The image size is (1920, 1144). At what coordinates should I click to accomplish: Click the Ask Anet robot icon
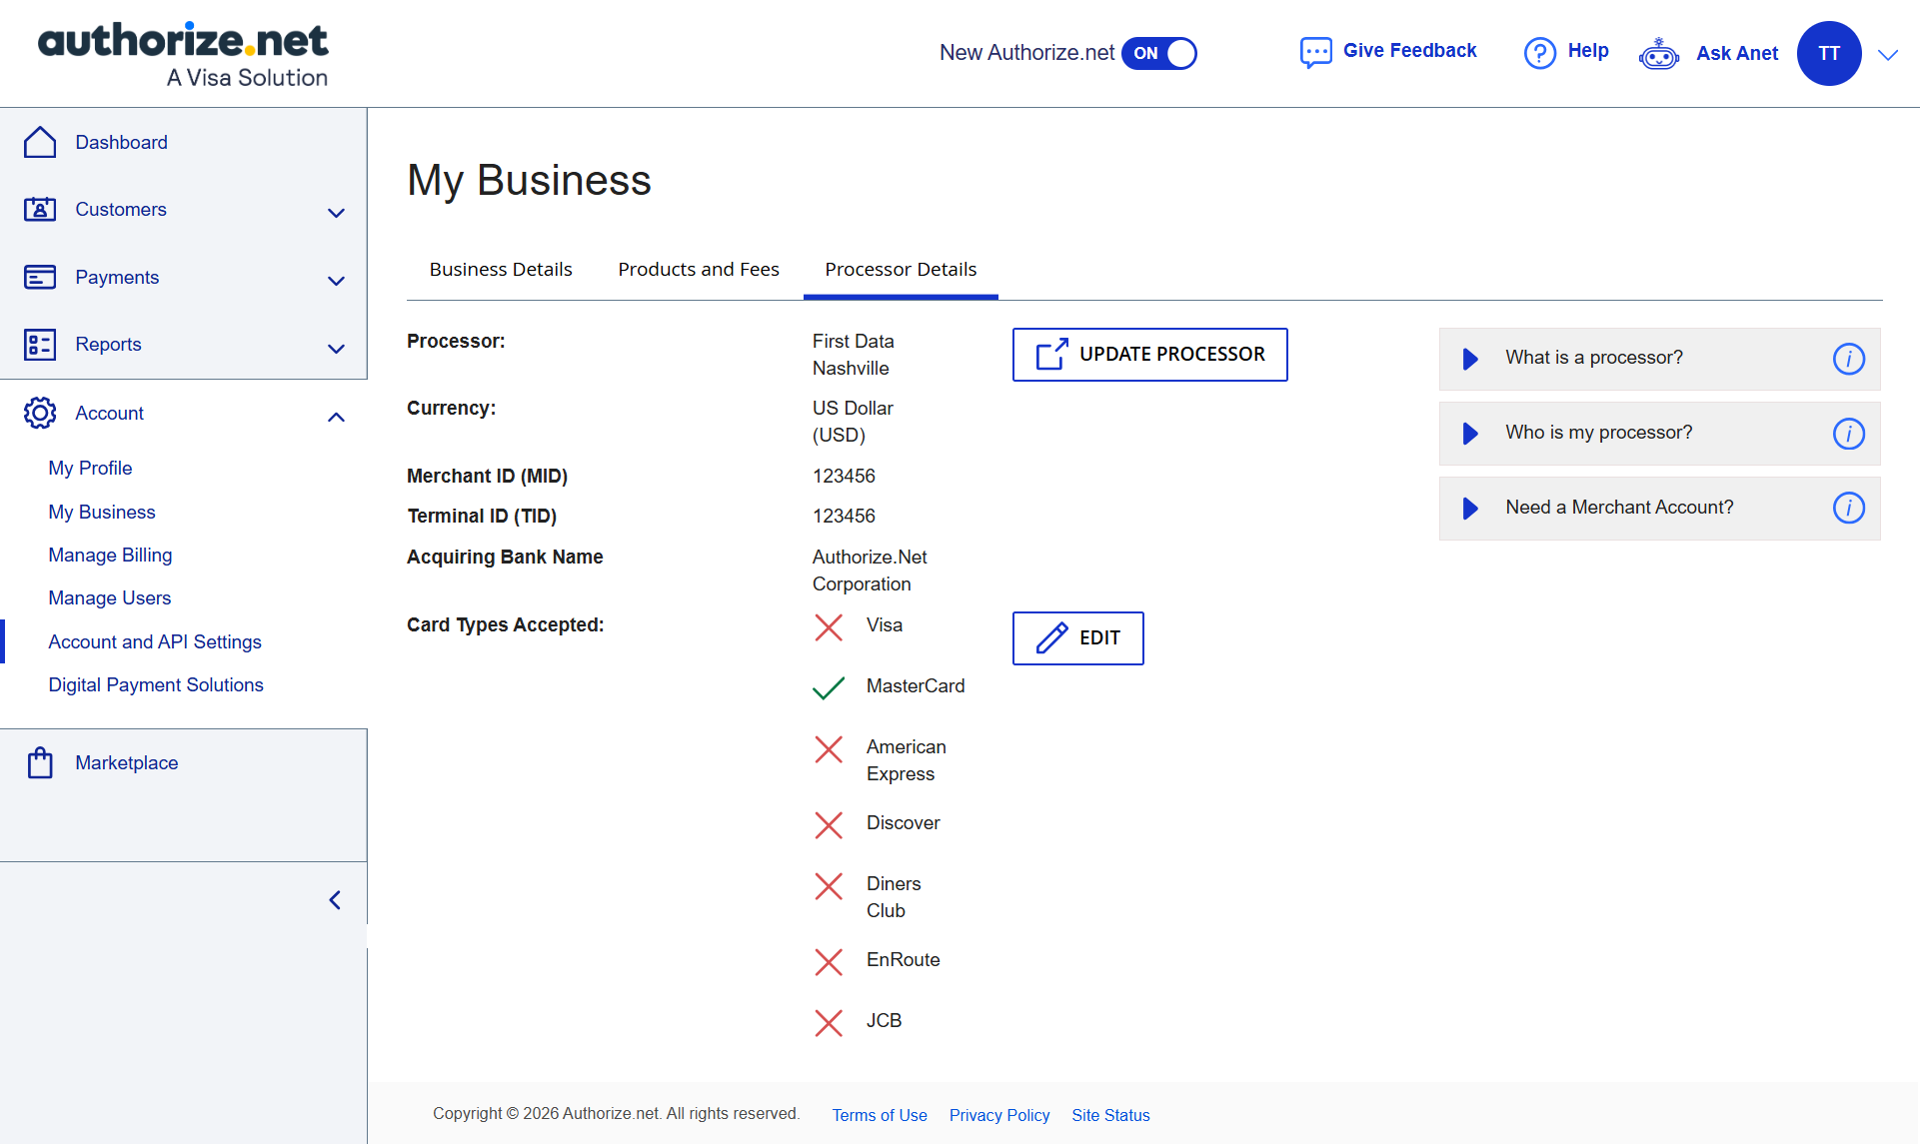click(x=1659, y=53)
